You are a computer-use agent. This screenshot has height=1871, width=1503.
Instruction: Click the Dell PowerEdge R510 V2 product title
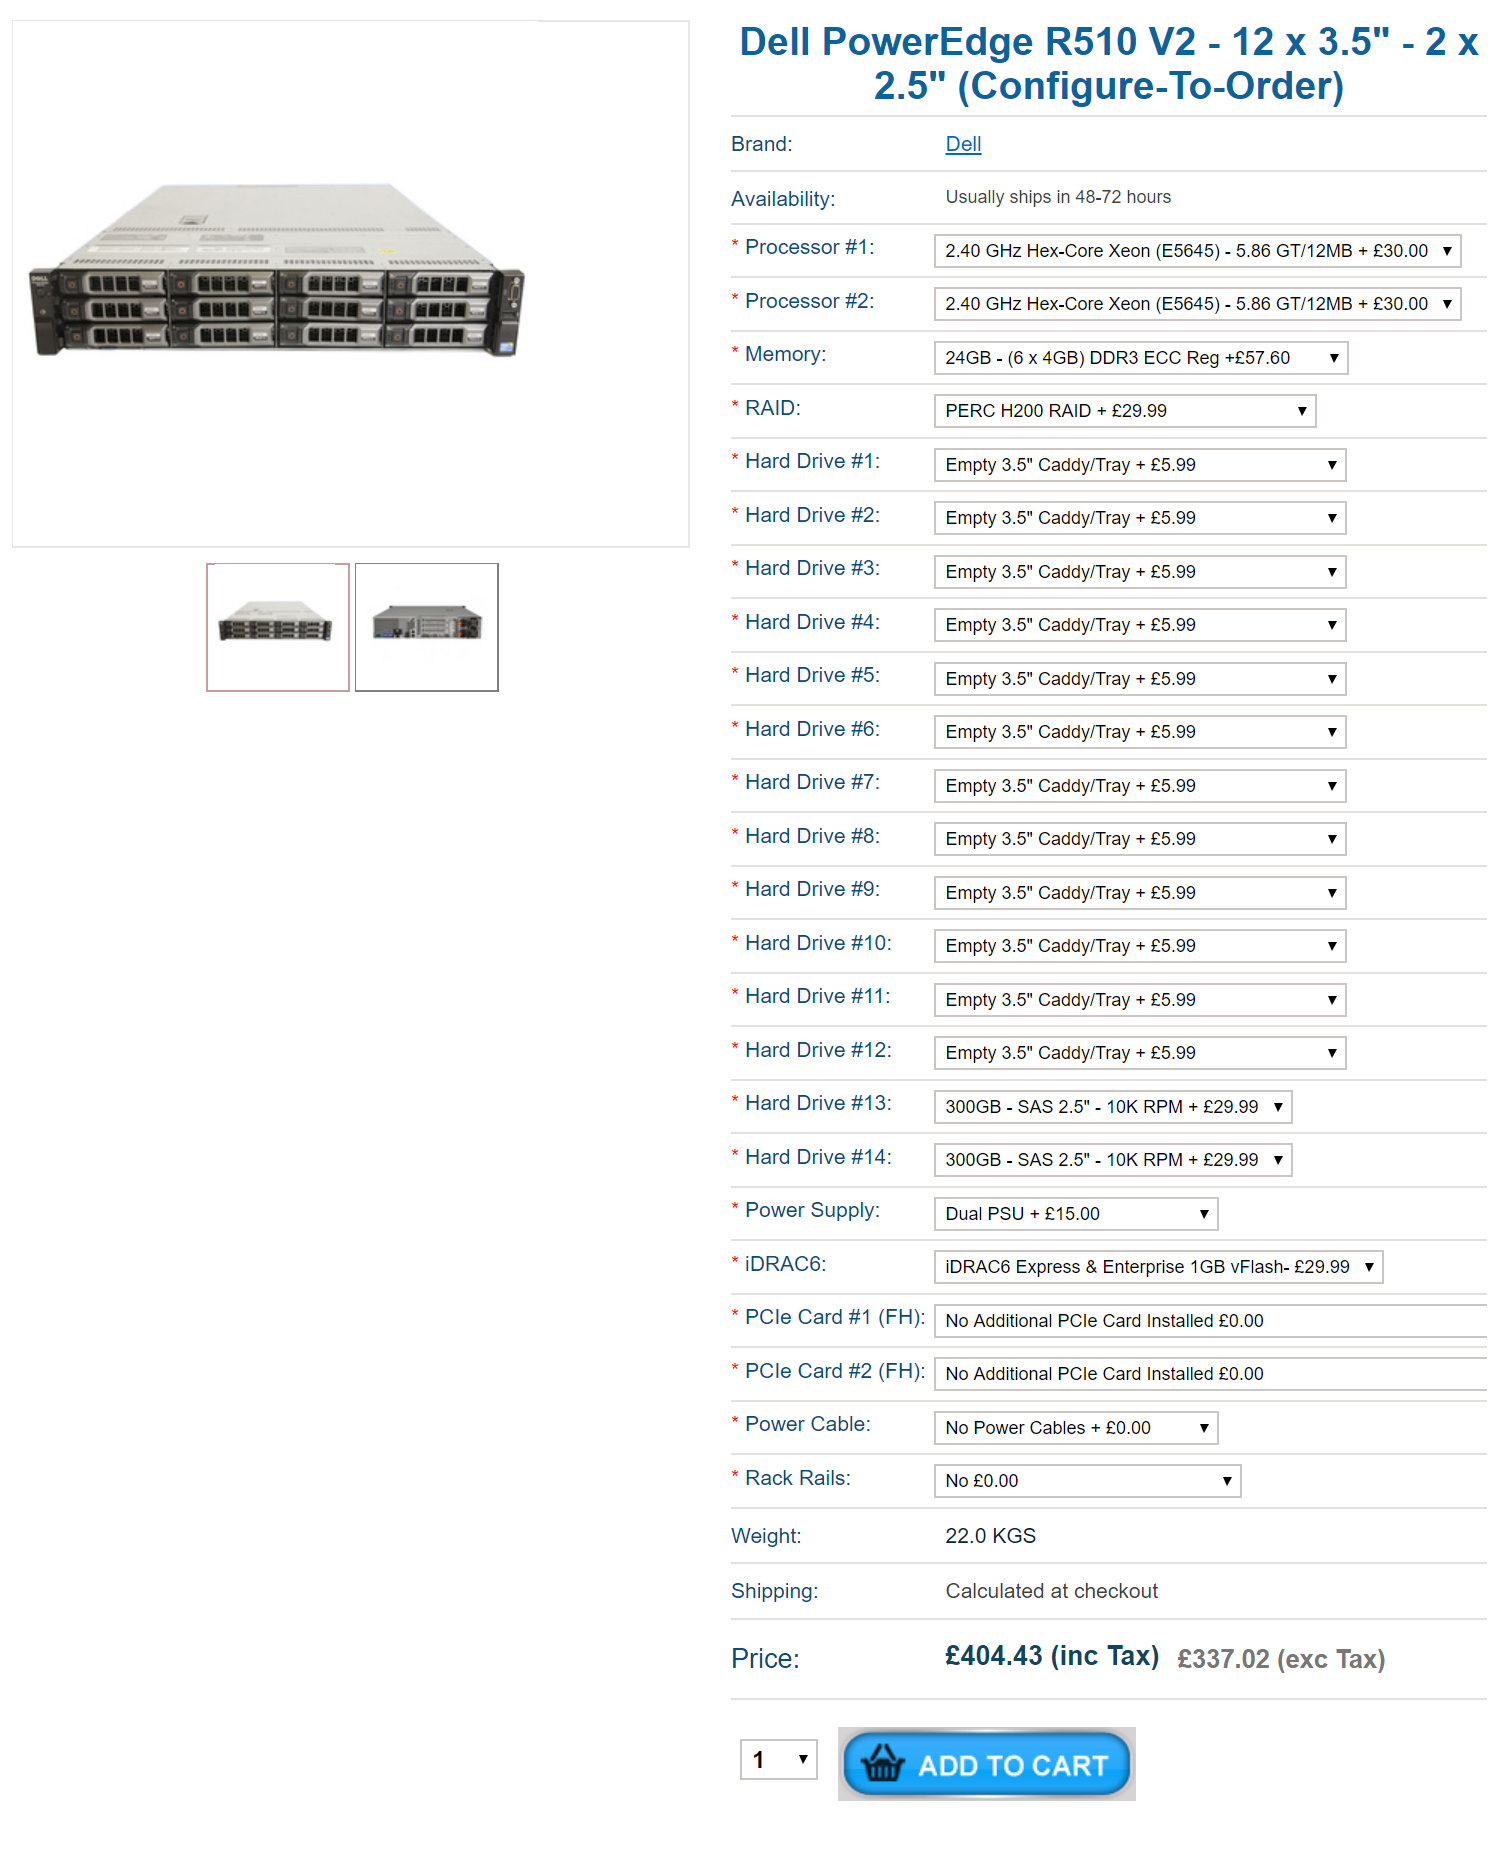(x=1109, y=63)
